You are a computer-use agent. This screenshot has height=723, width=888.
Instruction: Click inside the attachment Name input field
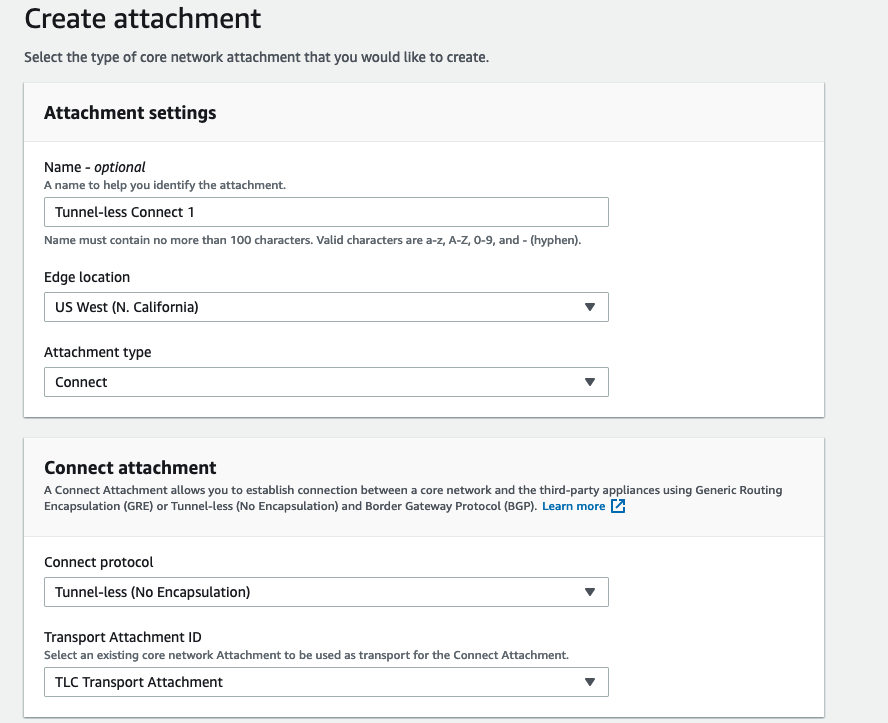point(325,212)
